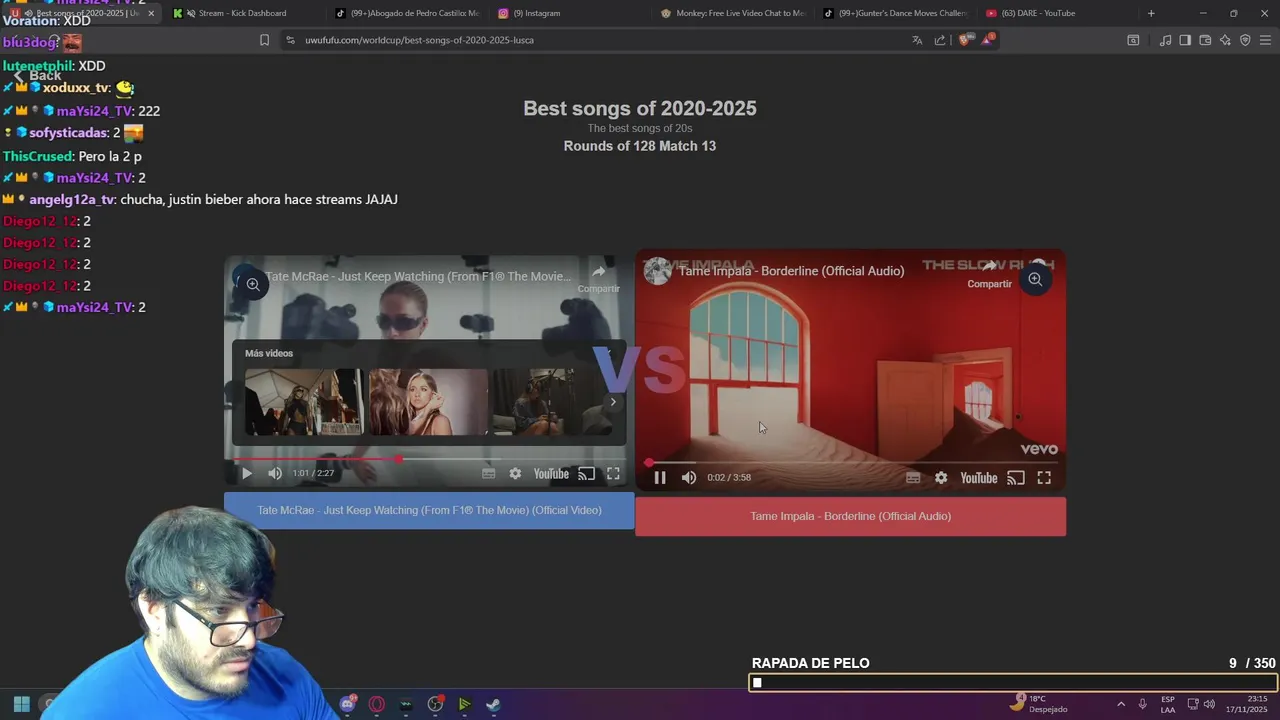
Task: Open the Brave Rewards triangle icon
Action: (988, 40)
